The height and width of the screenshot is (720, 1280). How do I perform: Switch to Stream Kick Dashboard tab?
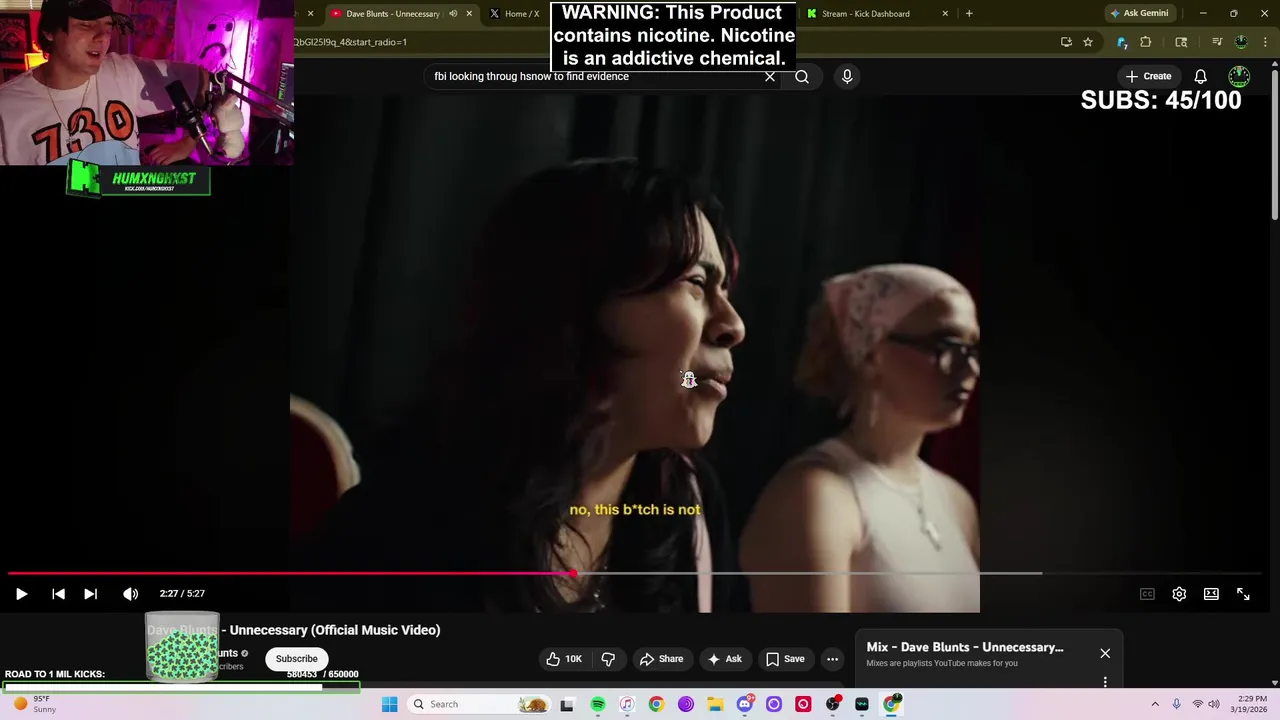(865, 14)
